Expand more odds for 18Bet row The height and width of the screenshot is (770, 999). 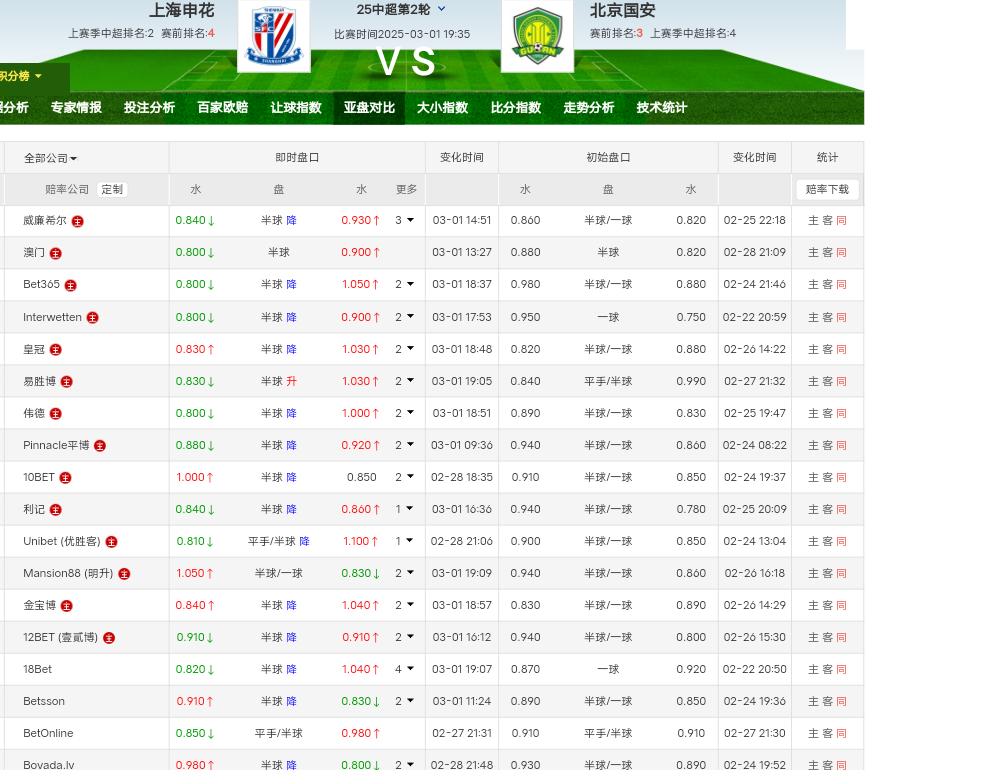pos(405,669)
